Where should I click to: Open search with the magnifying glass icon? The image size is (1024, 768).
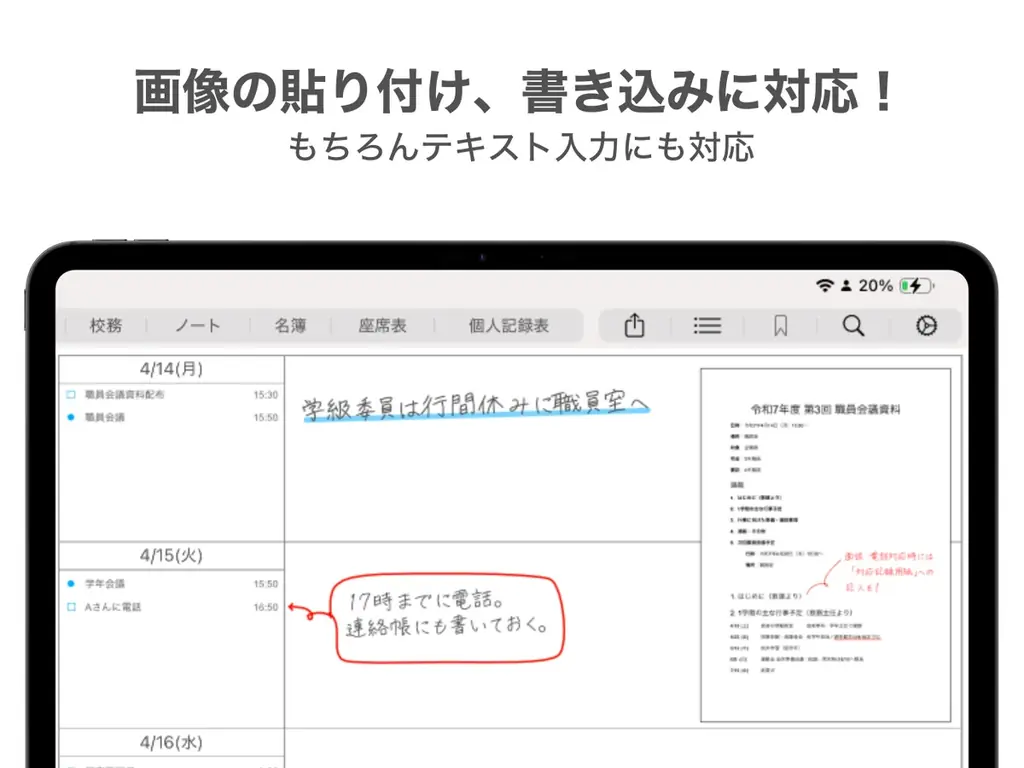pos(853,326)
